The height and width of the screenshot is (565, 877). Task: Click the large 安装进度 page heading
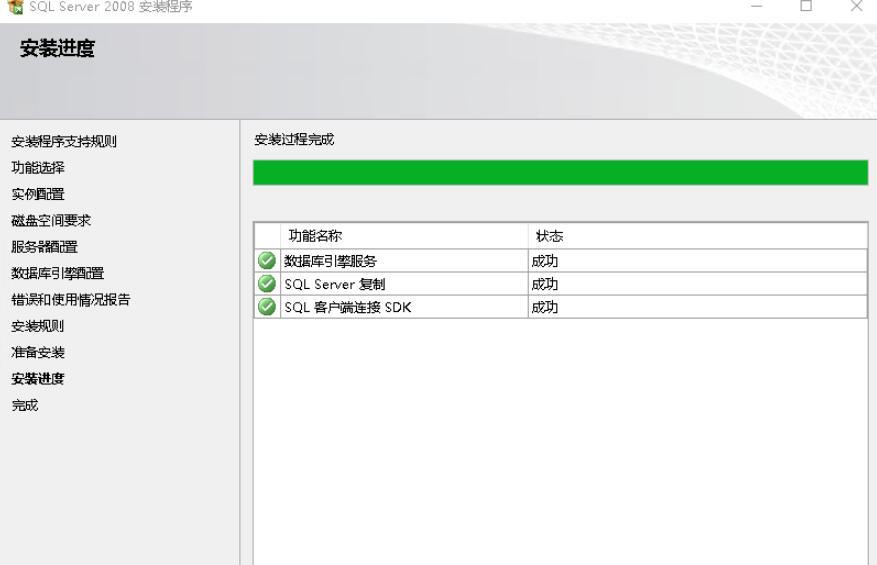coord(58,48)
